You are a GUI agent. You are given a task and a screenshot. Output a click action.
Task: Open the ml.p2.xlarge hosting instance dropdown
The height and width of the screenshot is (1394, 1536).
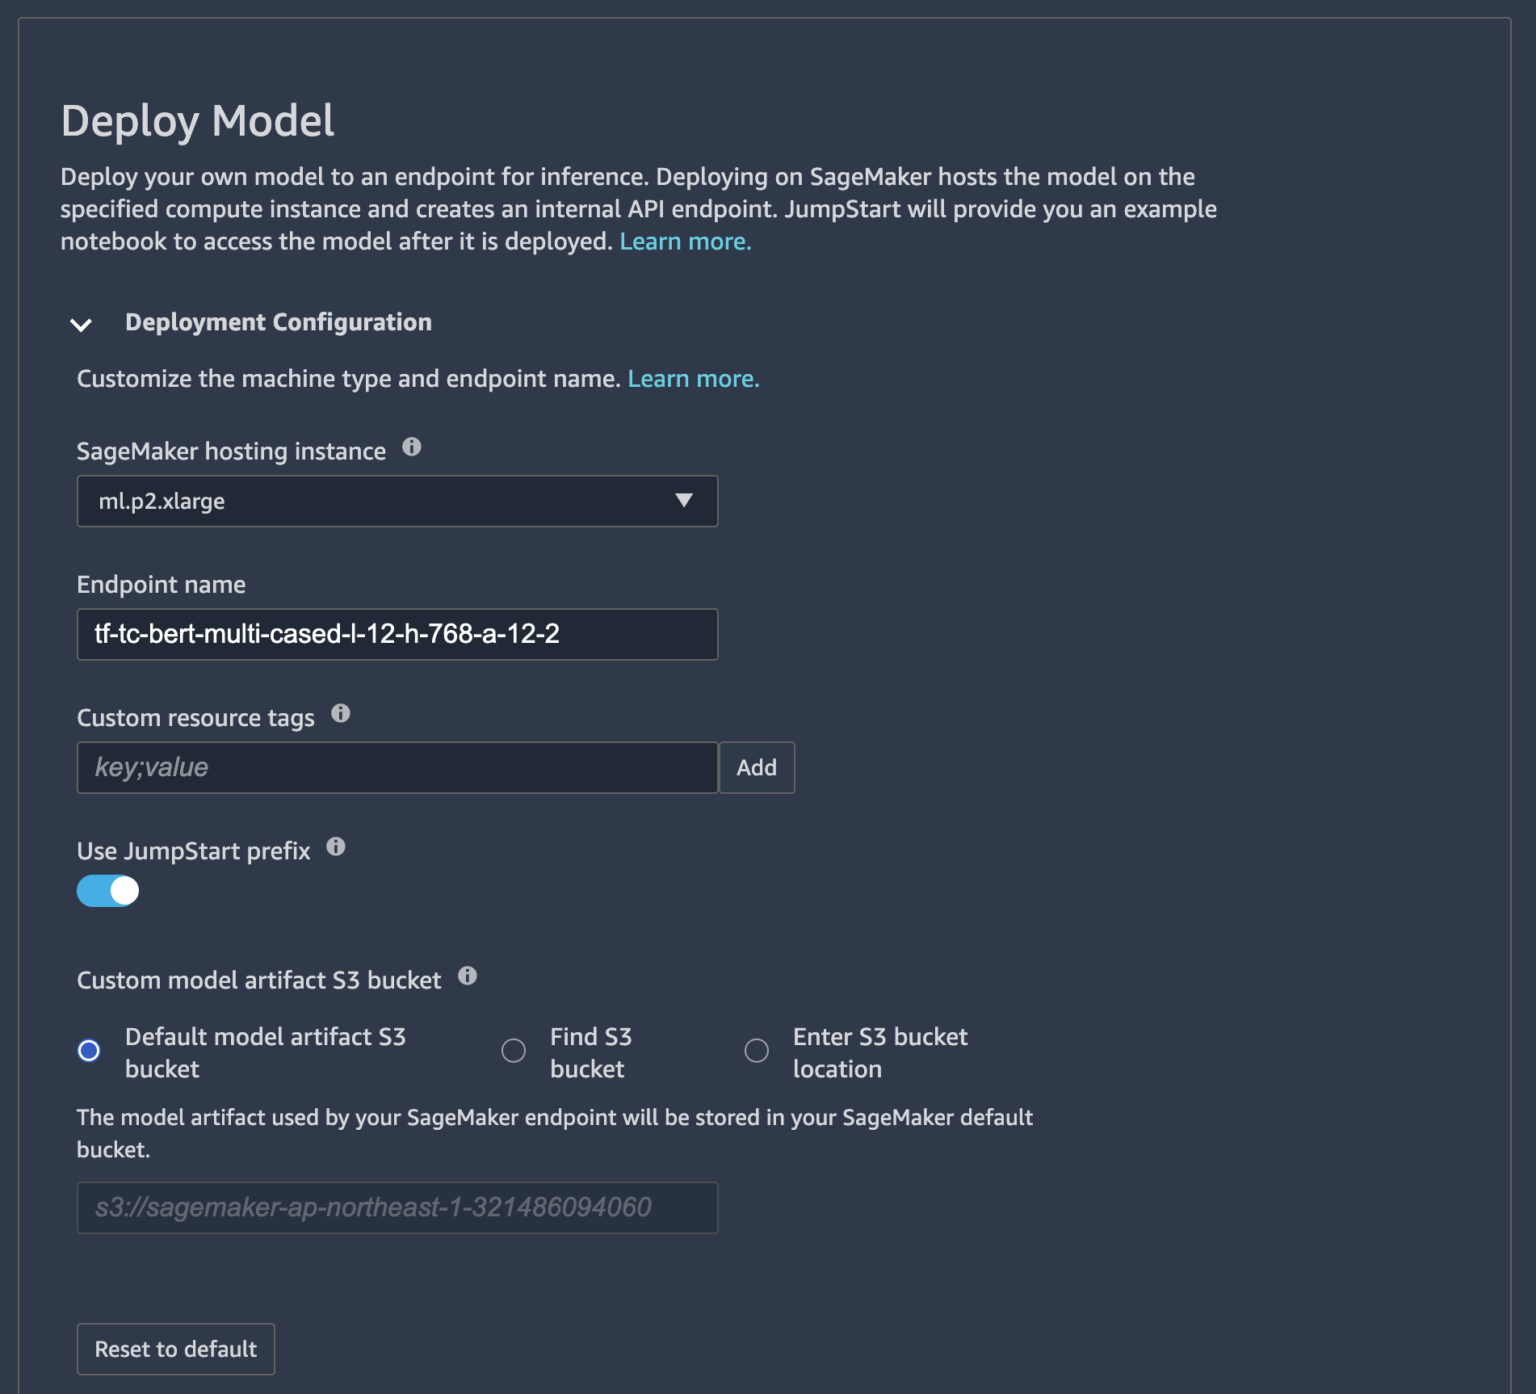(396, 501)
